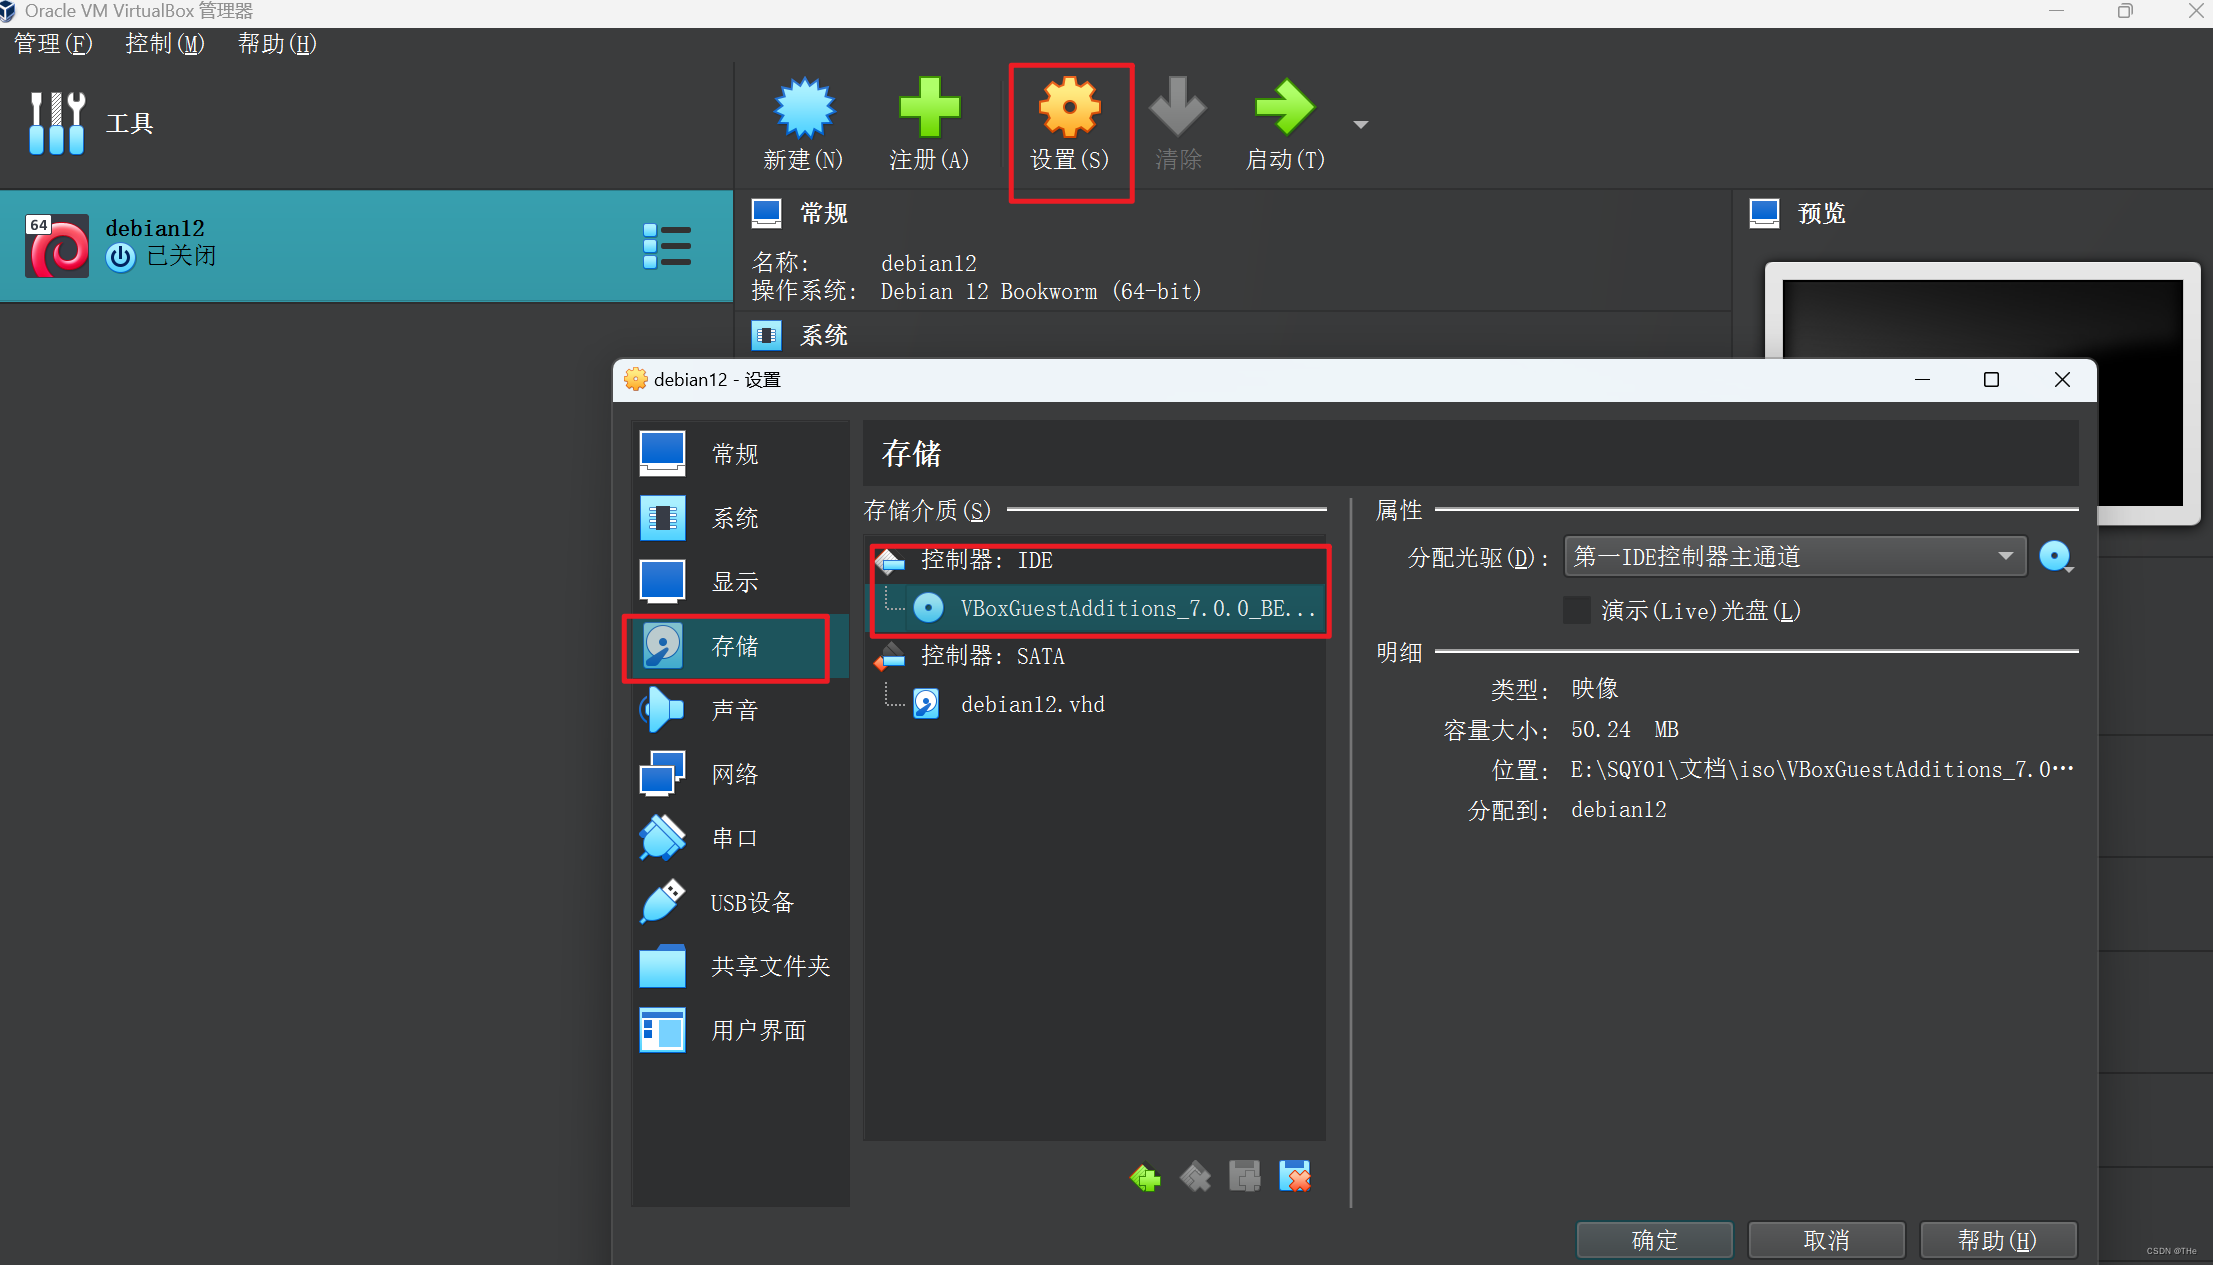Click the 50.24 MB size value
The width and height of the screenshot is (2213, 1265).
point(1625,730)
